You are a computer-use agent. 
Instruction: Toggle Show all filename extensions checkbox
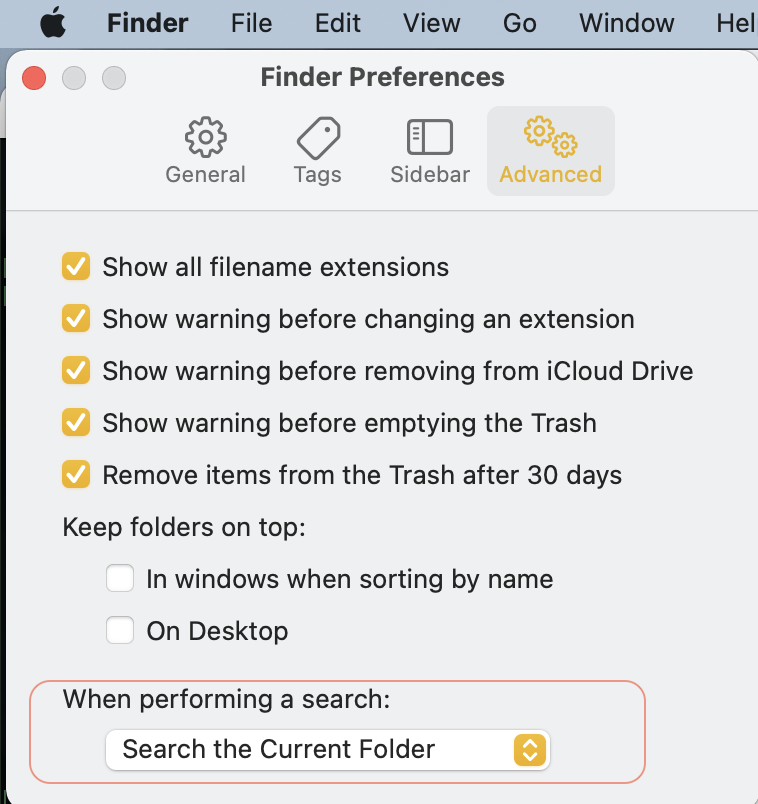pos(76,267)
